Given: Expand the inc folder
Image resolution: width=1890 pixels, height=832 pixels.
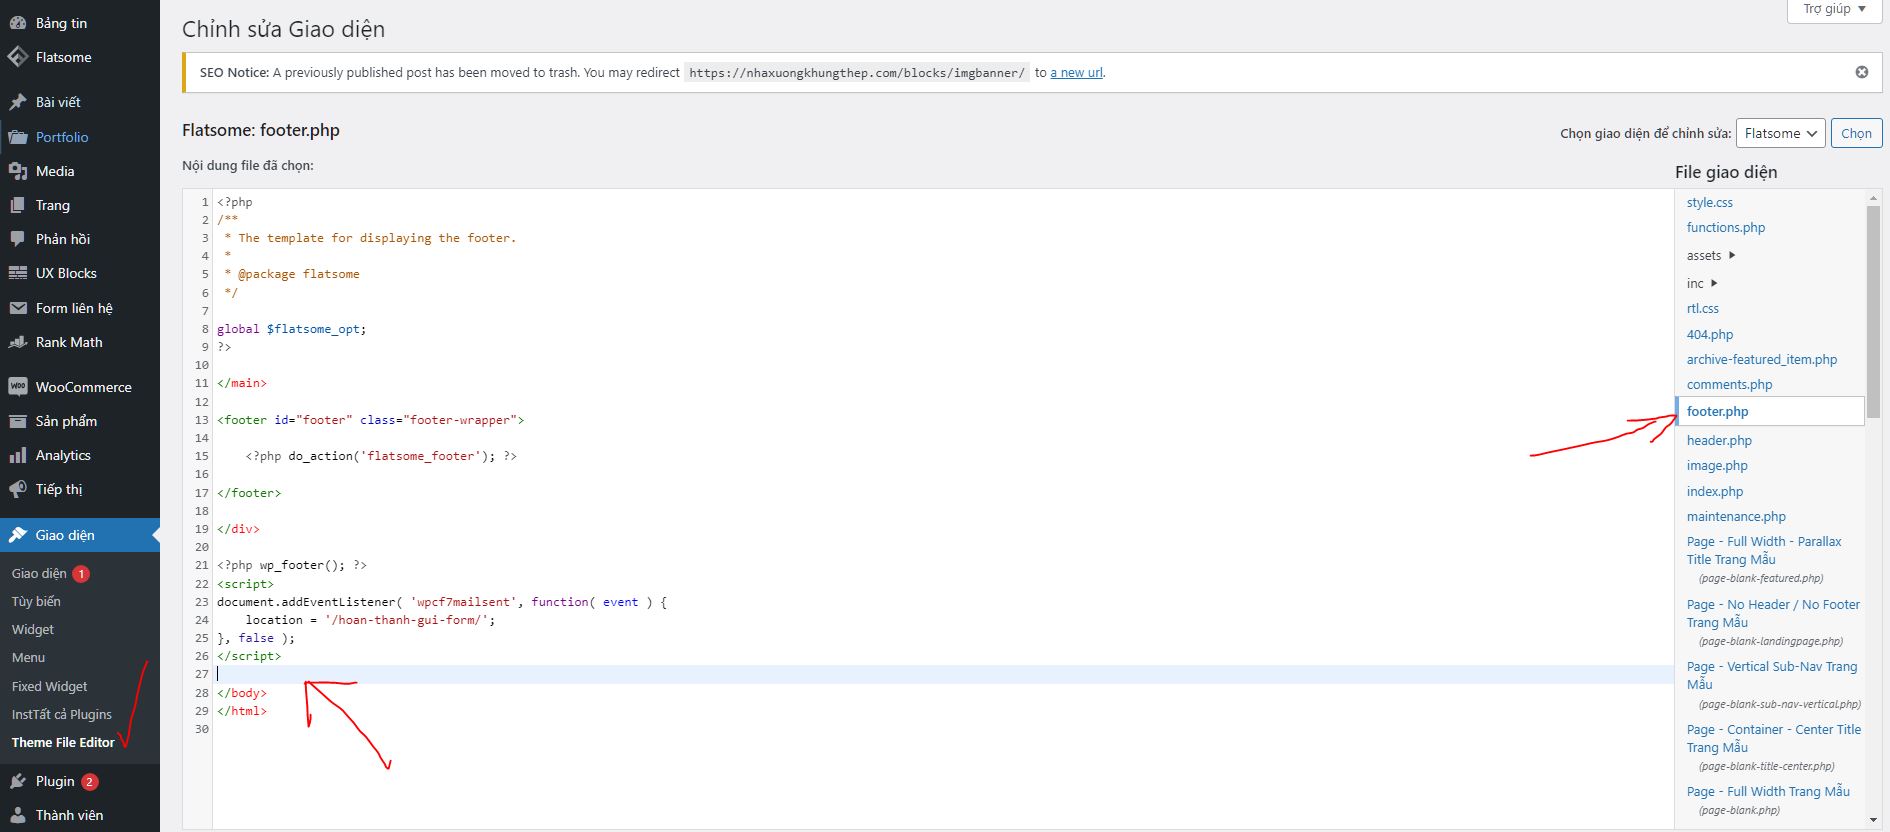Looking at the screenshot, I should pos(1702,283).
